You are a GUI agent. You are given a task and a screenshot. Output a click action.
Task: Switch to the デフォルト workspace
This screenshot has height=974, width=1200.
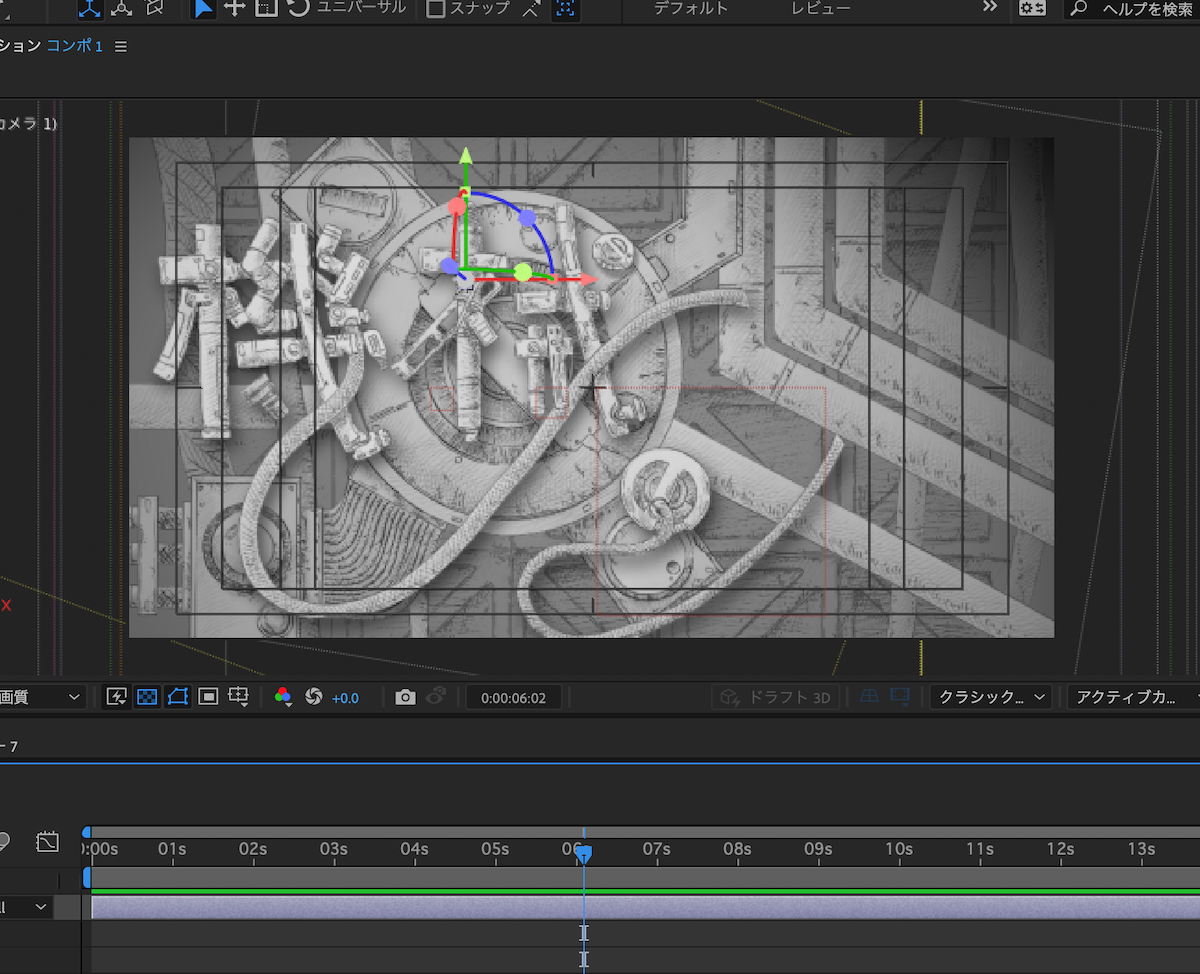[690, 9]
